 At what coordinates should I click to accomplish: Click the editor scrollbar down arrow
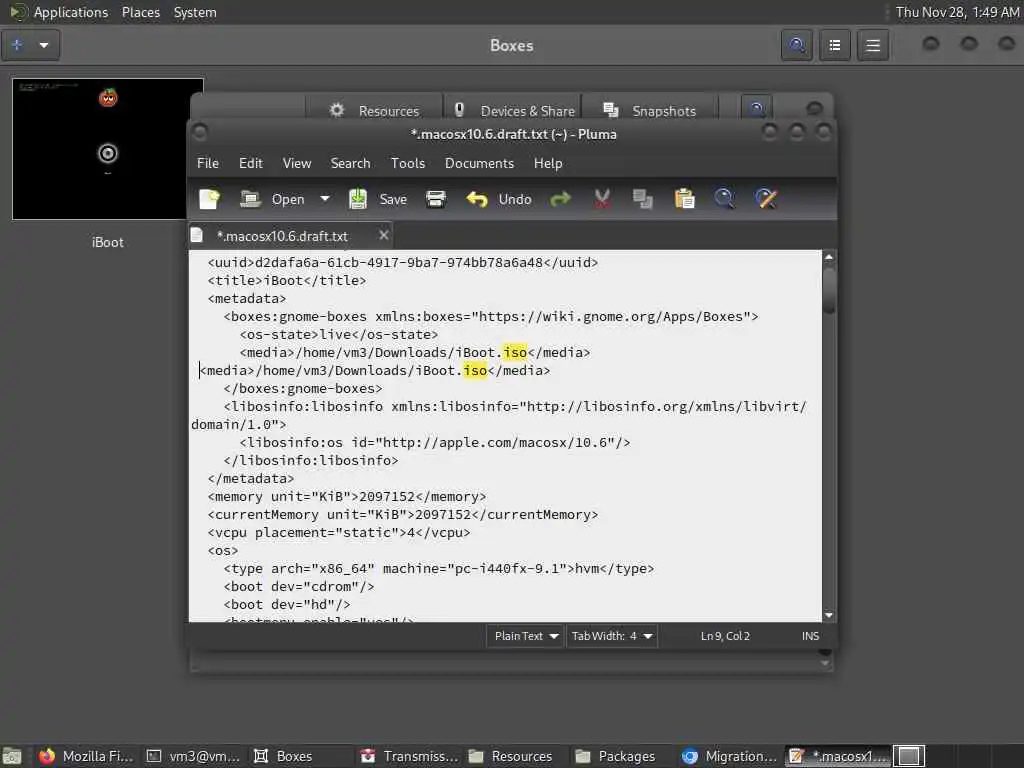[829, 615]
